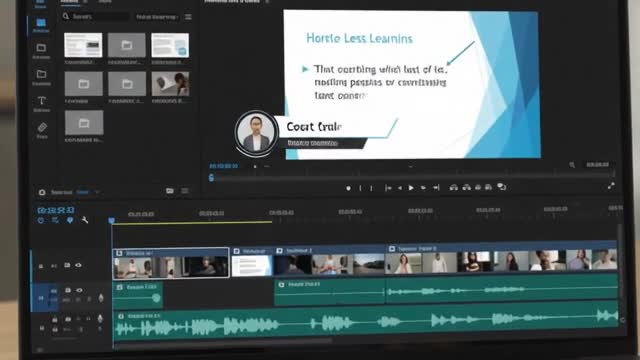Click the large blue timeline timecode
The height and width of the screenshot is (360, 640).
[56, 210]
